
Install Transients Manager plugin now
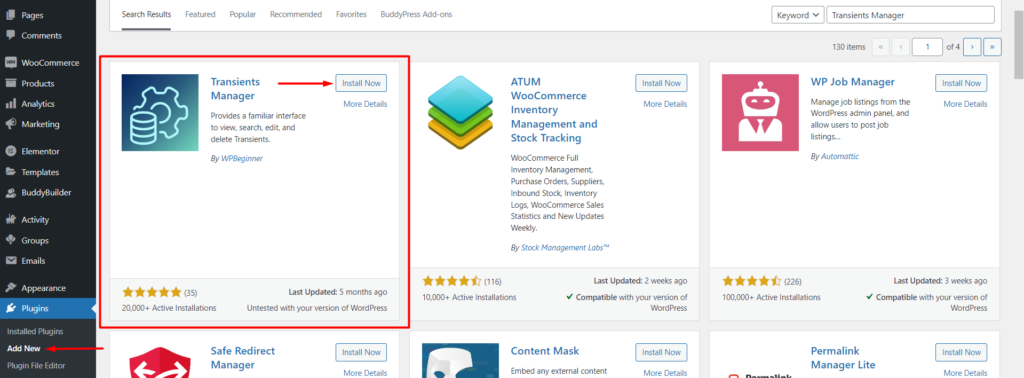[361, 83]
